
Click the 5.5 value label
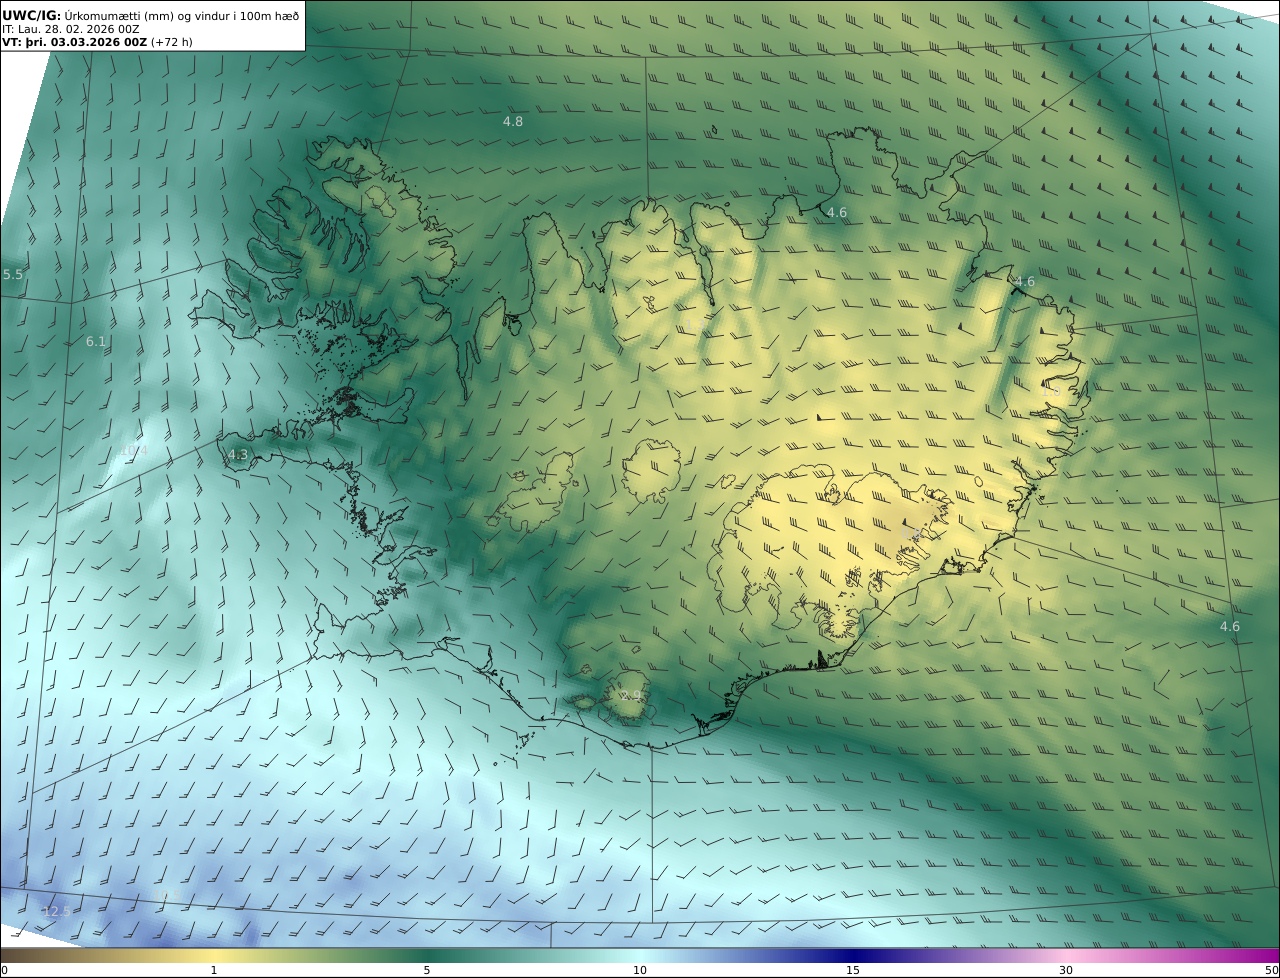click(x=12, y=274)
